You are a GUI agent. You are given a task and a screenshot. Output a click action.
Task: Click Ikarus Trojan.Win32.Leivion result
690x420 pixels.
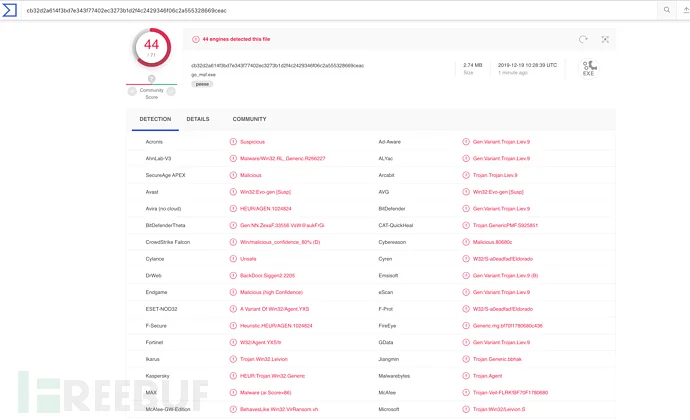[x=264, y=359]
